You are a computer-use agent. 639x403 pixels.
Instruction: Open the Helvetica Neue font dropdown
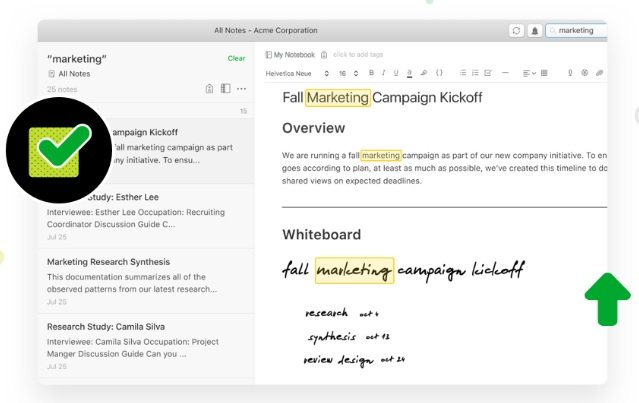297,73
